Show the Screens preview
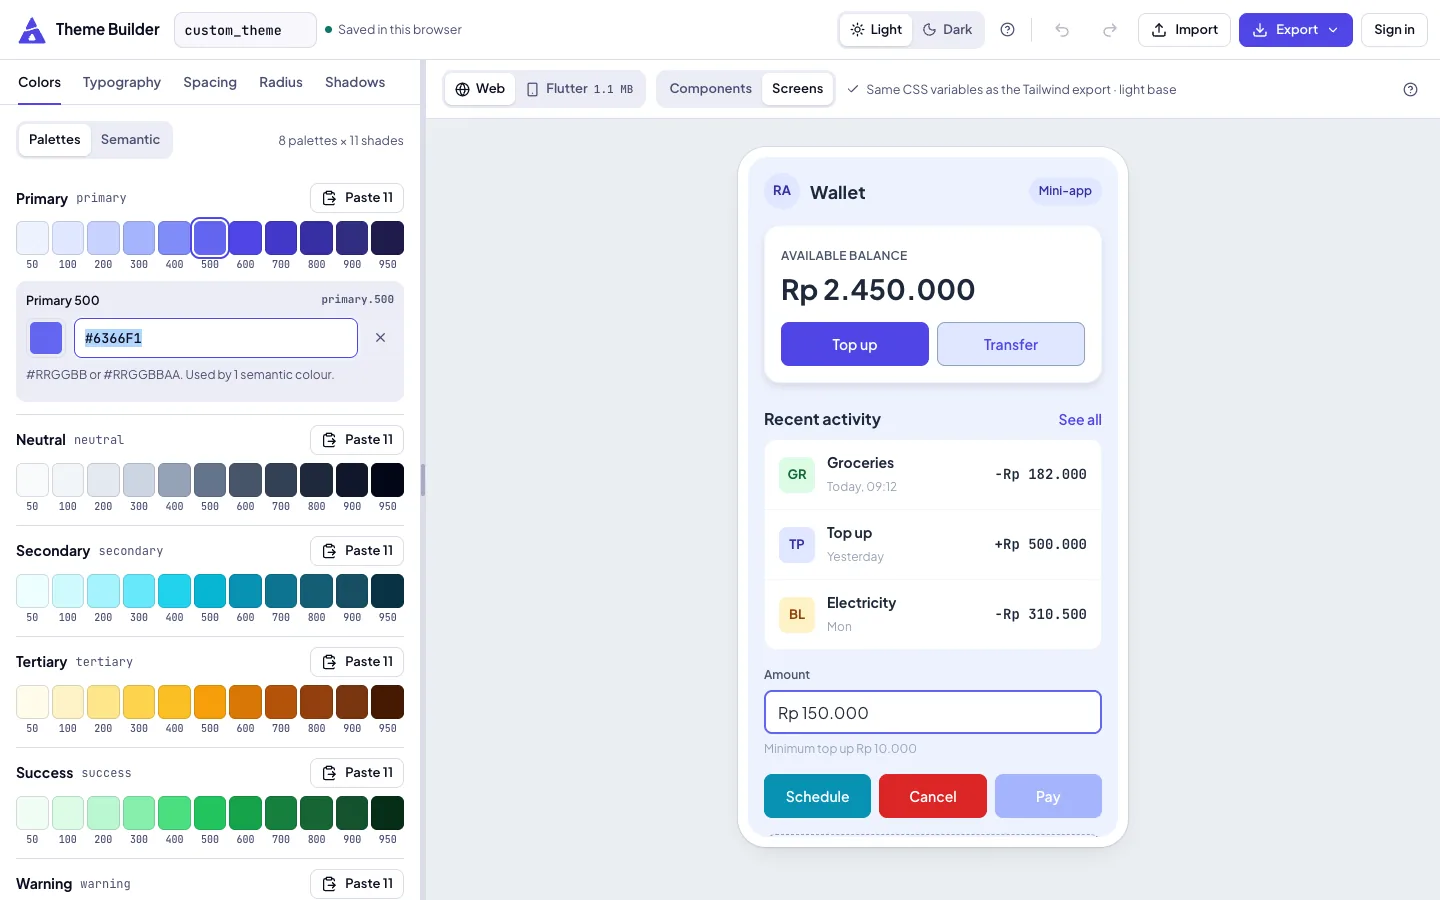 tap(797, 89)
